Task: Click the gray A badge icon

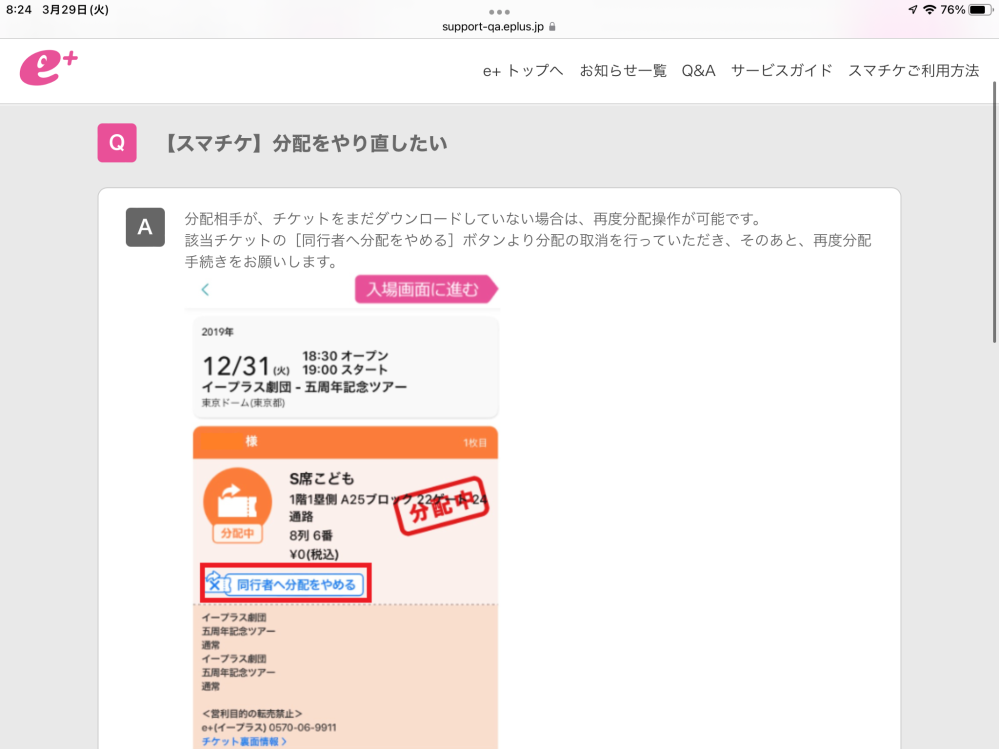Action: pos(144,228)
